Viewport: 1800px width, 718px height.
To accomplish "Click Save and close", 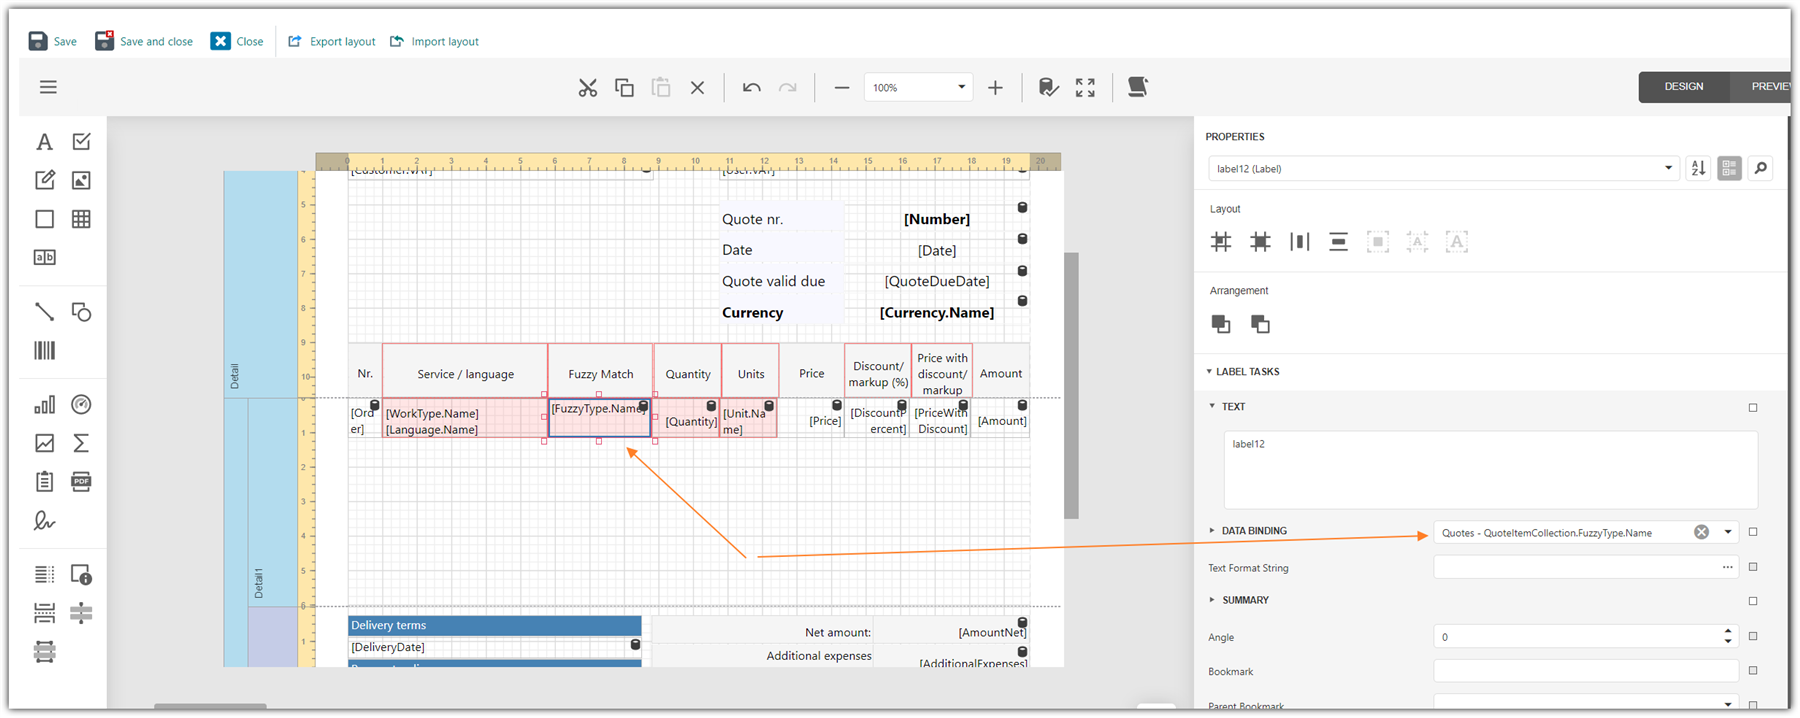I will pyautogui.click(x=144, y=41).
